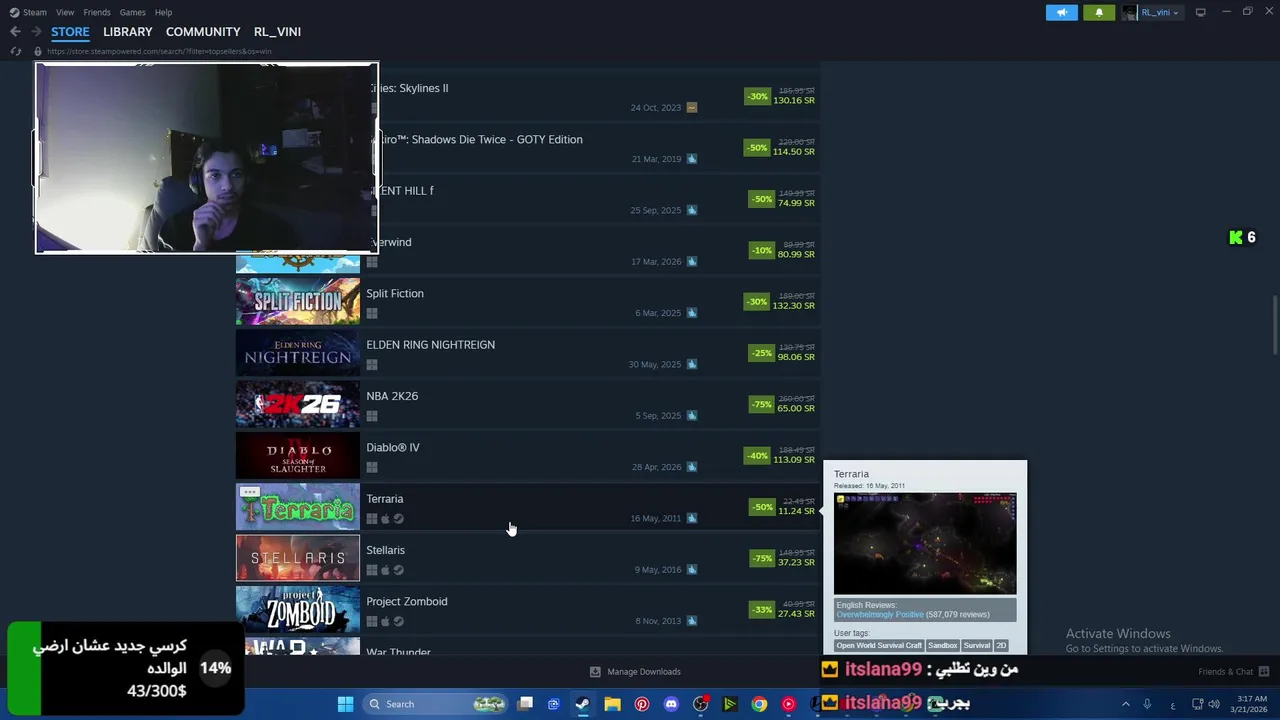Viewport: 1280px width, 720px height.
Task: Click the SILENT HILL f 74.99 SR price
Action: click(796, 203)
